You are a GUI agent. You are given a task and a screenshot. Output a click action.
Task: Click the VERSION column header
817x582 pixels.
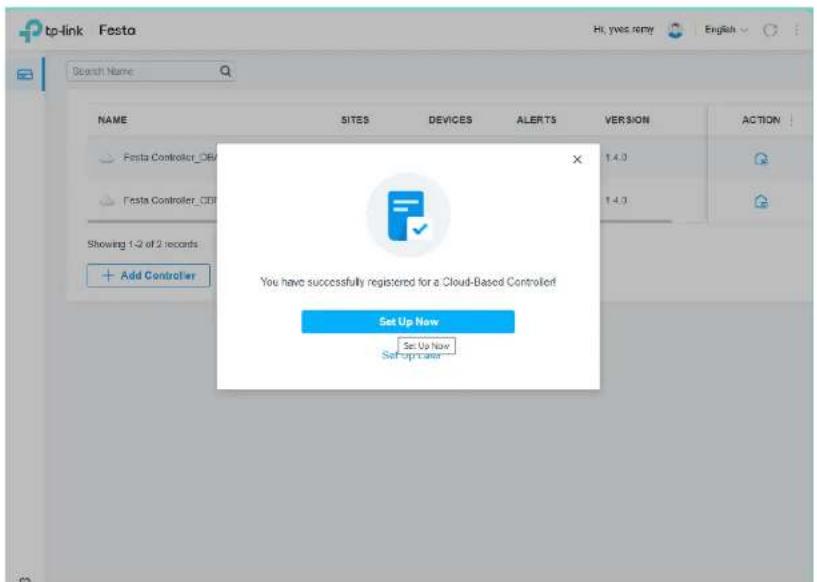click(627, 120)
